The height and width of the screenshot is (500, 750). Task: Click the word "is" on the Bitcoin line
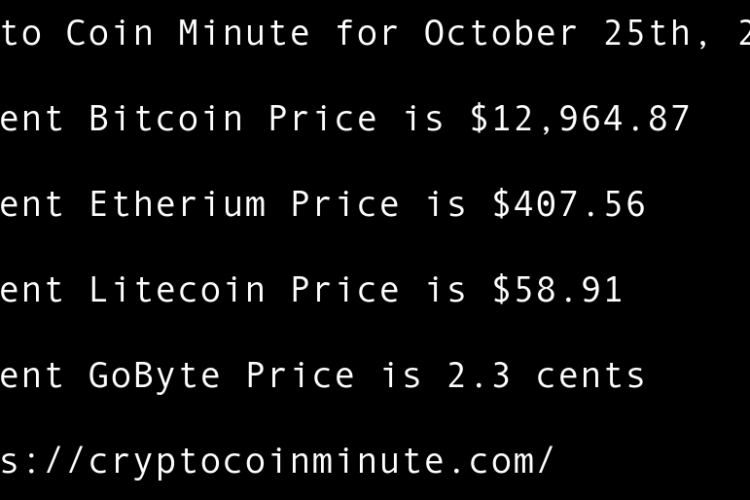423,119
